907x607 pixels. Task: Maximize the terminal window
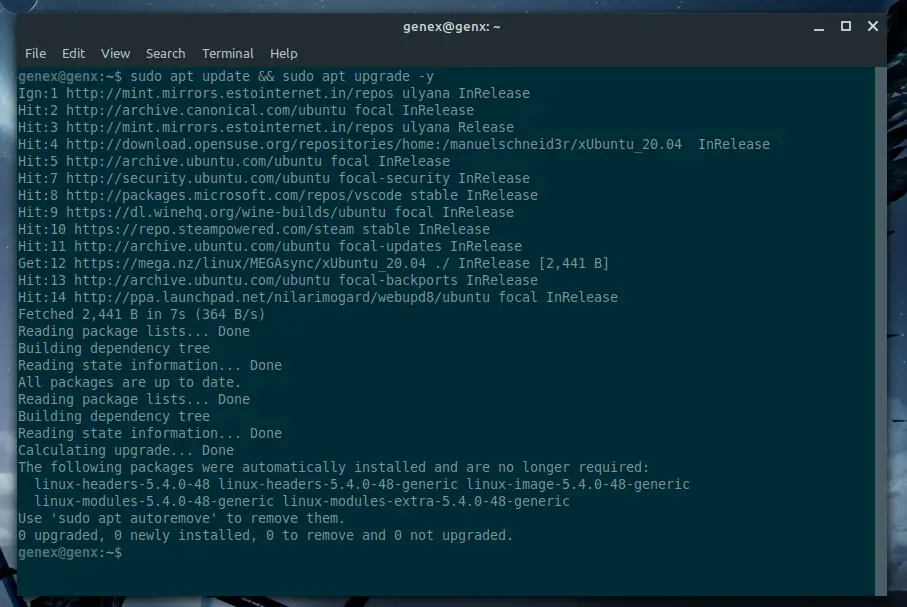(846, 26)
